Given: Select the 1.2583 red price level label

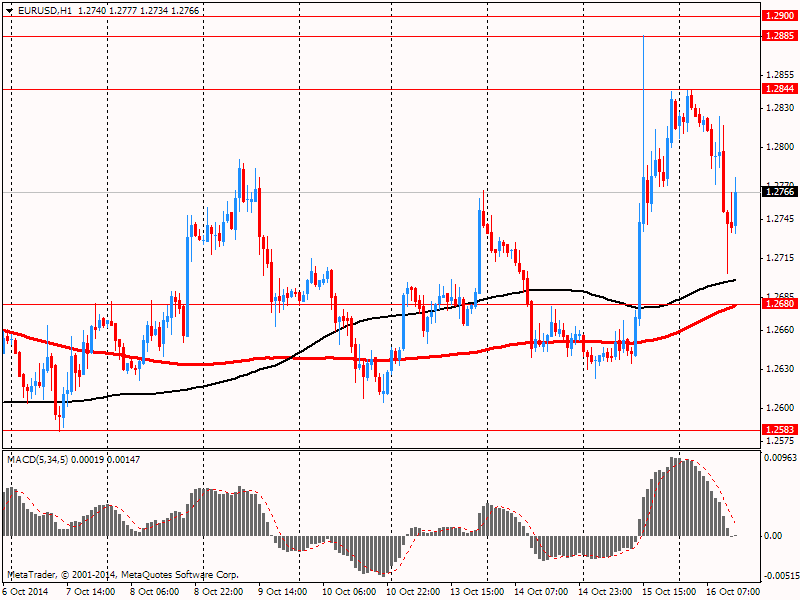Looking at the screenshot, I should 780,430.
